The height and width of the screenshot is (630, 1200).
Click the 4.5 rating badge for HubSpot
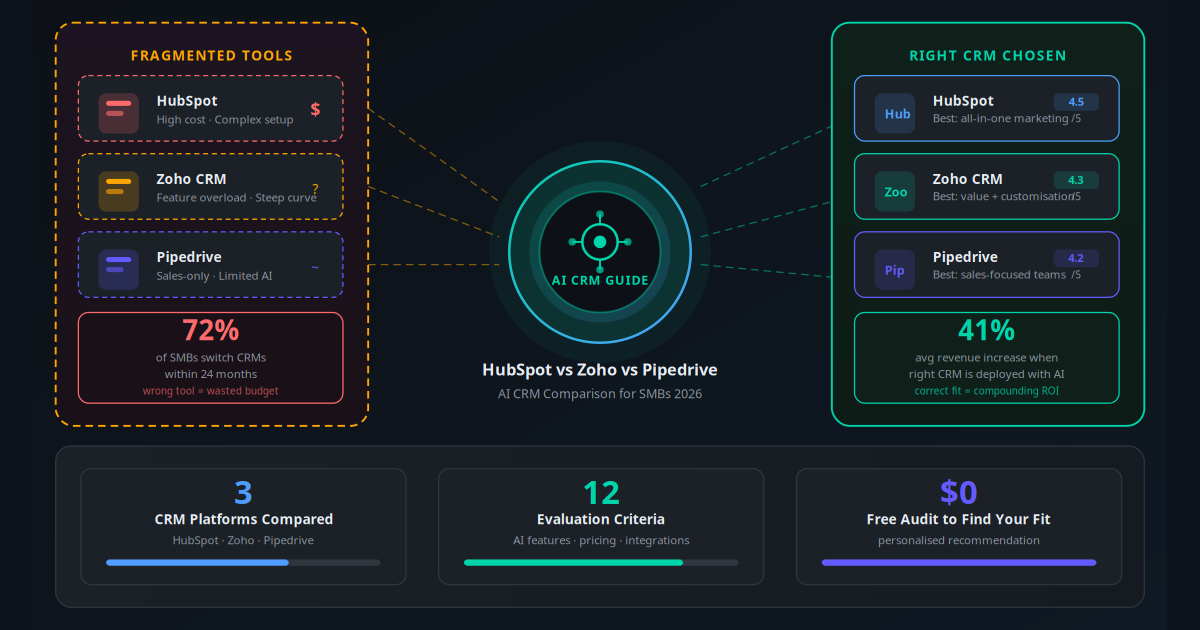(x=1076, y=102)
